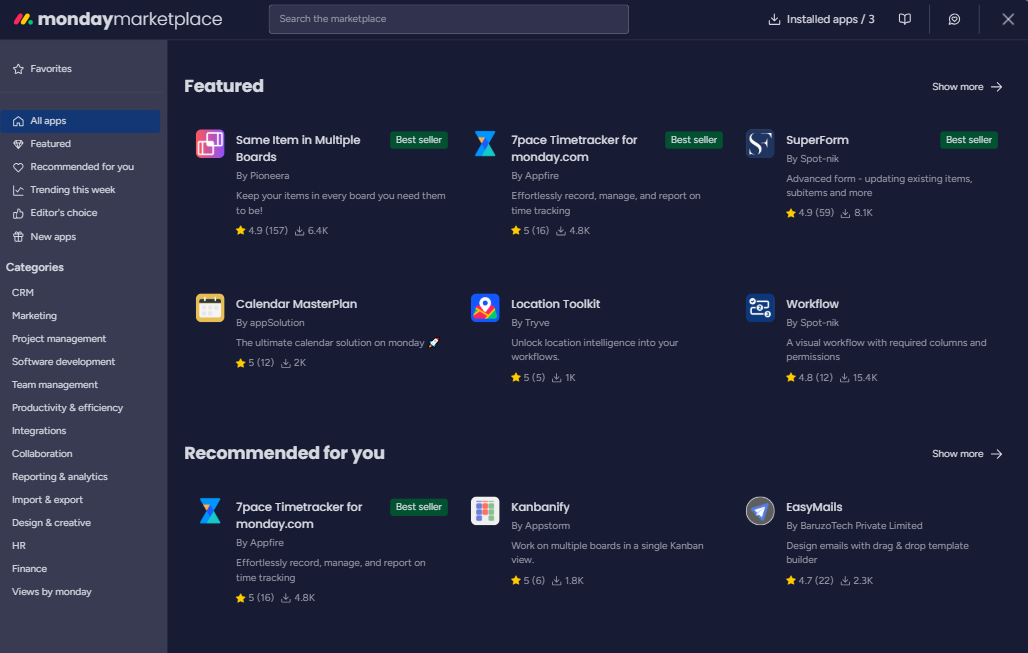Open the SuperForm app icon

pyautogui.click(x=760, y=144)
